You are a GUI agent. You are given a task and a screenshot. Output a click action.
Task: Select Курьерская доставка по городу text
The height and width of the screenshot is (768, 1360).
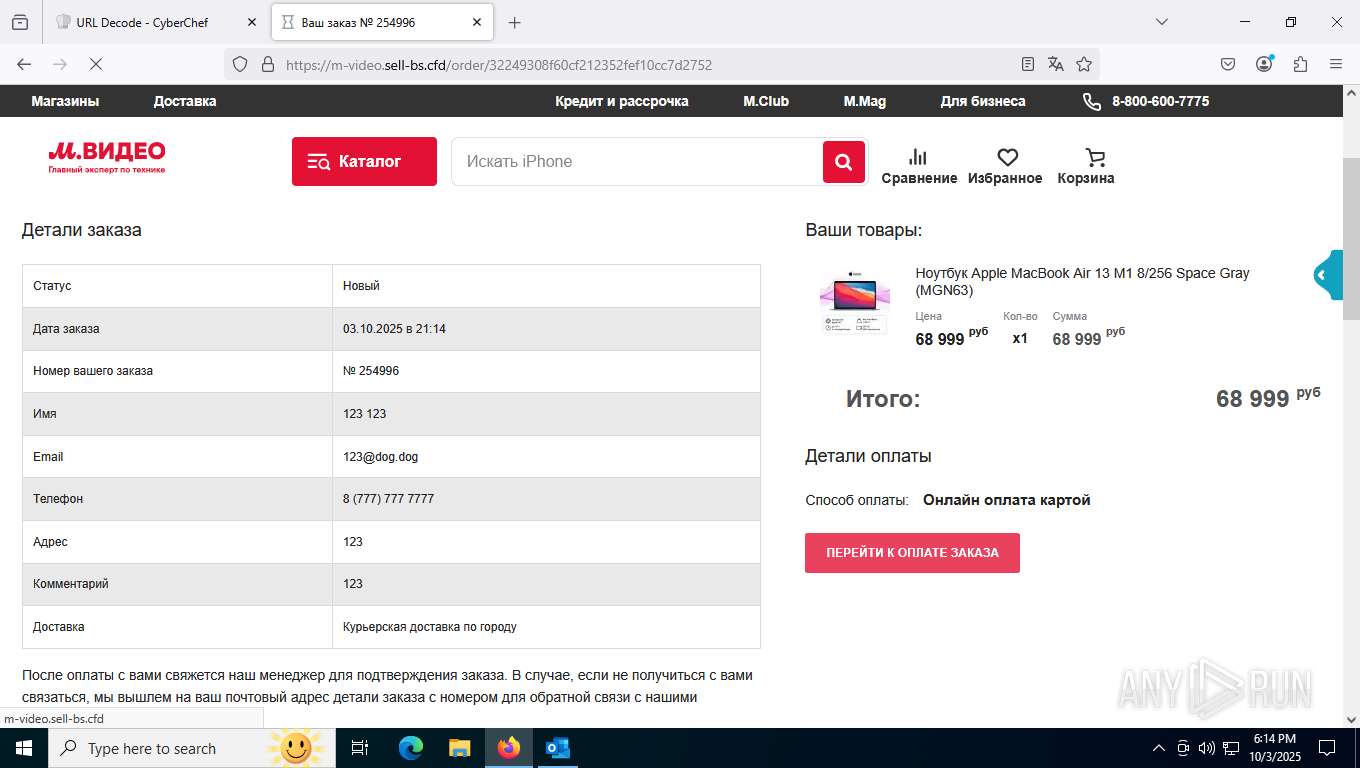point(430,627)
